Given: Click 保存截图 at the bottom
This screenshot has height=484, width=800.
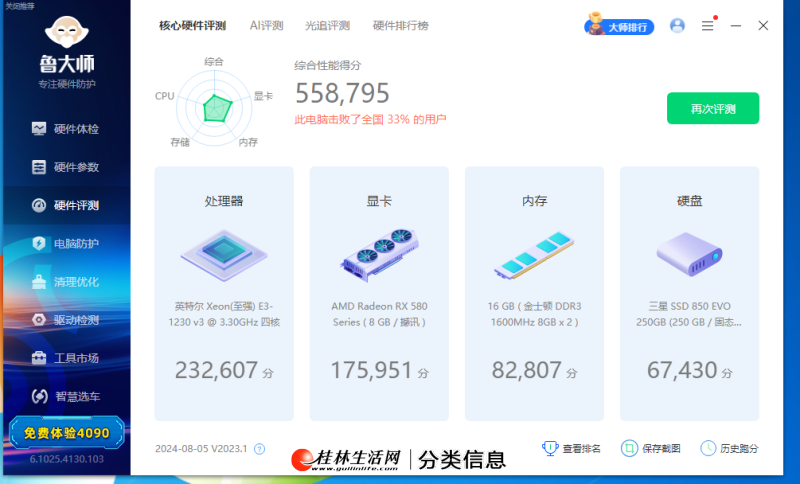Looking at the screenshot, I should tap(650, 449).
